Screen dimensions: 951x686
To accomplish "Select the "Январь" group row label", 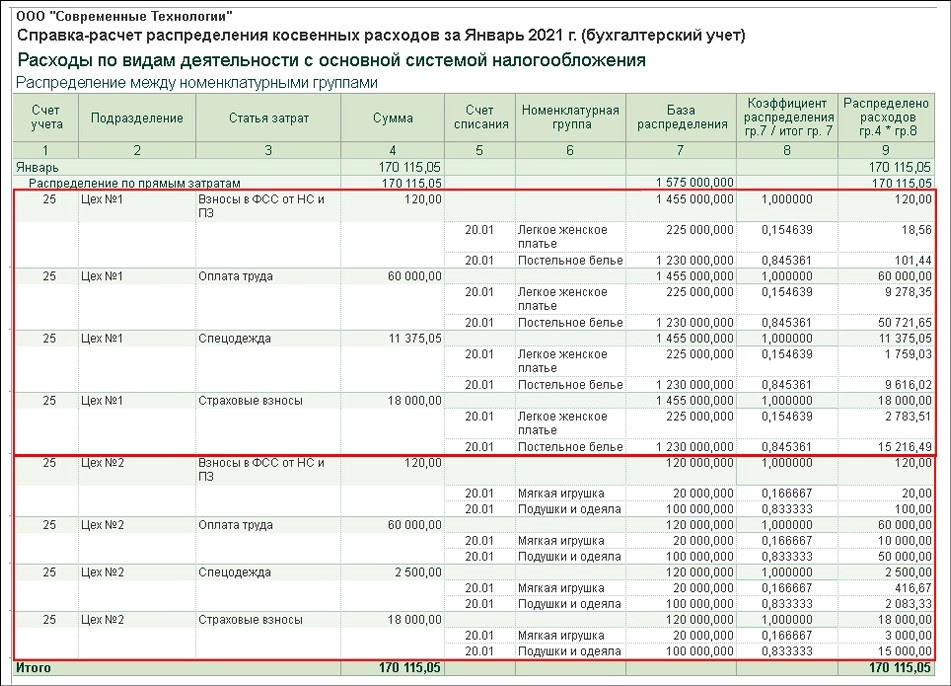I will [x=35, y=167].
